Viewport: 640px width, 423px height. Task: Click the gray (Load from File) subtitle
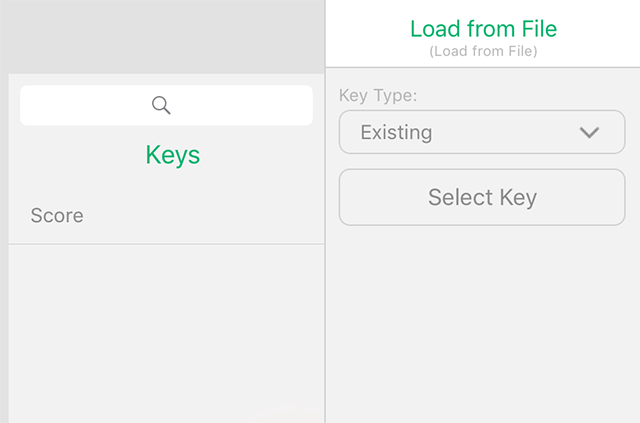tap(483, 51)
